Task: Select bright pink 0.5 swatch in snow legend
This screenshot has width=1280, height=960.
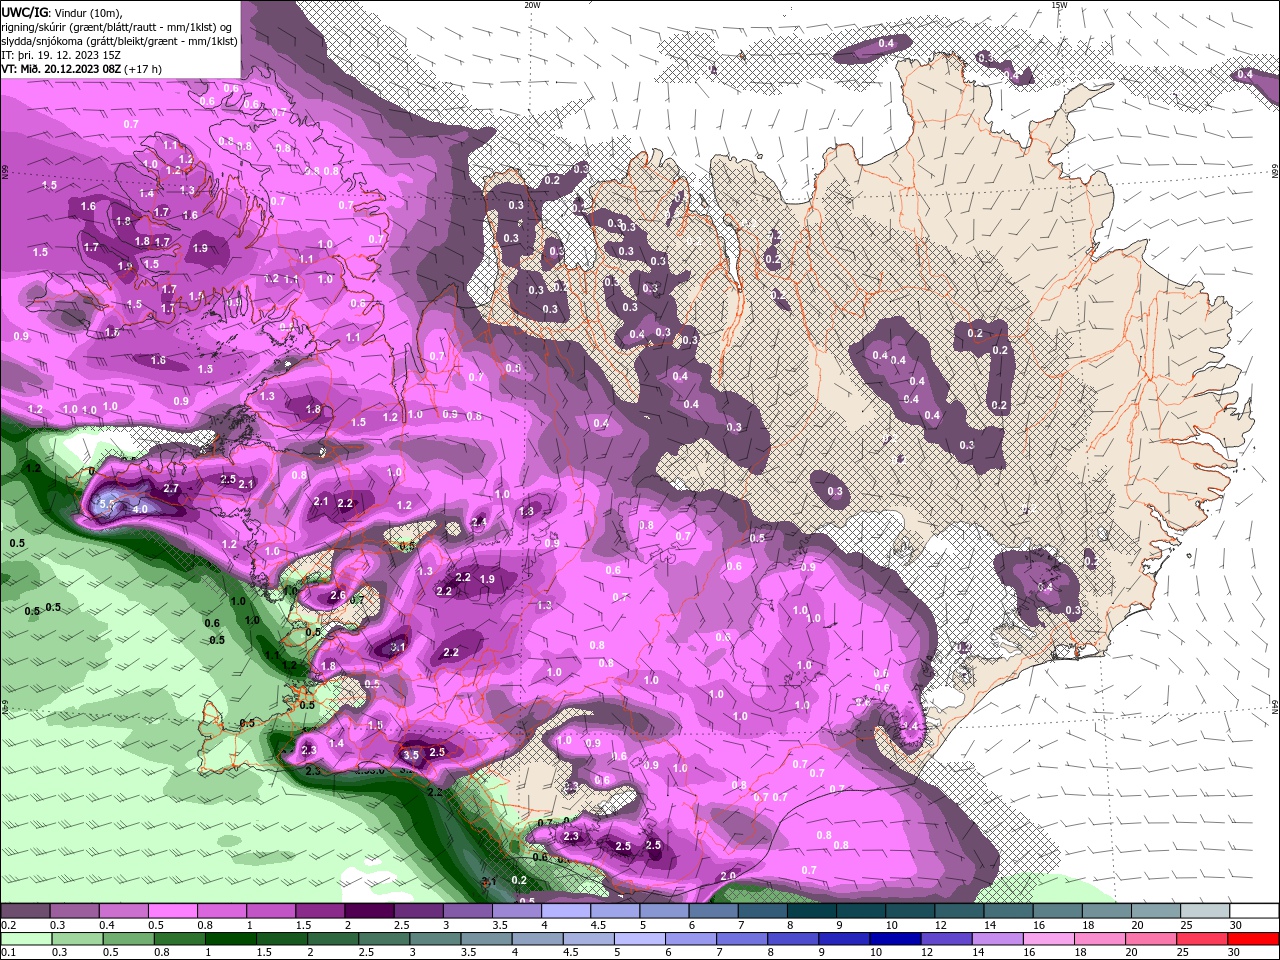Action: pos(171,911)
